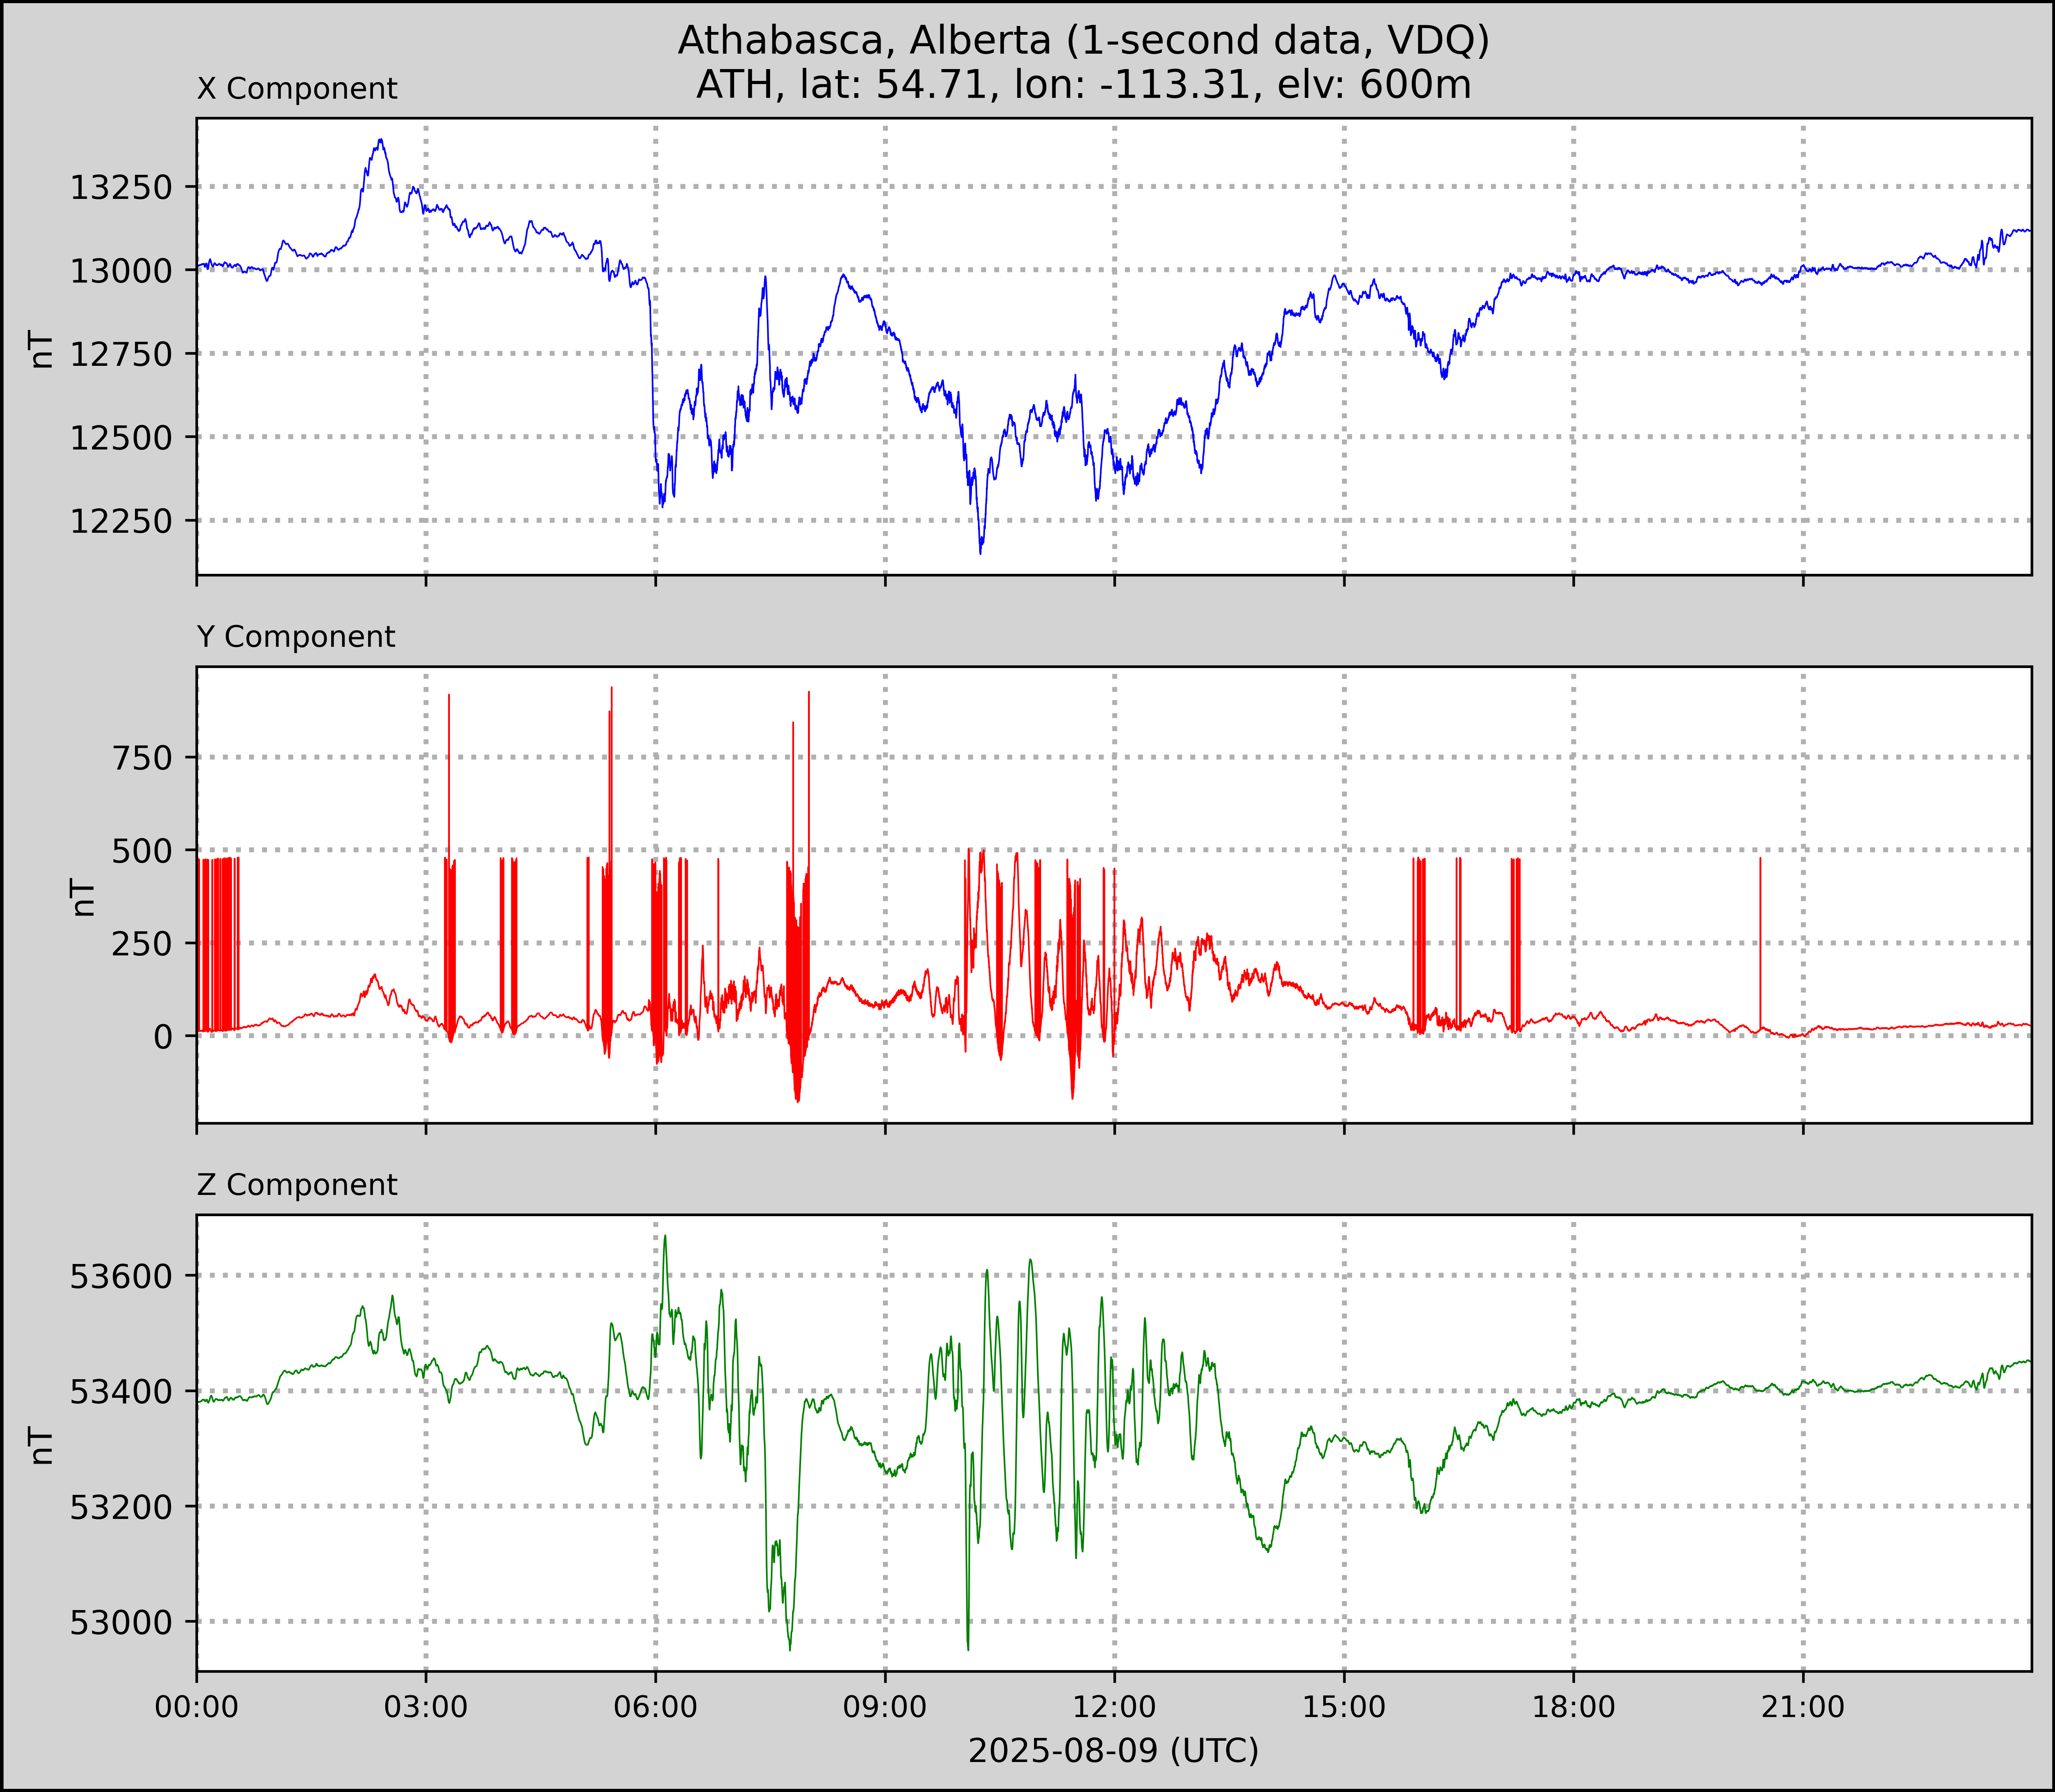Viewport: 2055px width, 1792px height.
Task: Click the 06:00 time axis label
Action: click(656, 1707)
